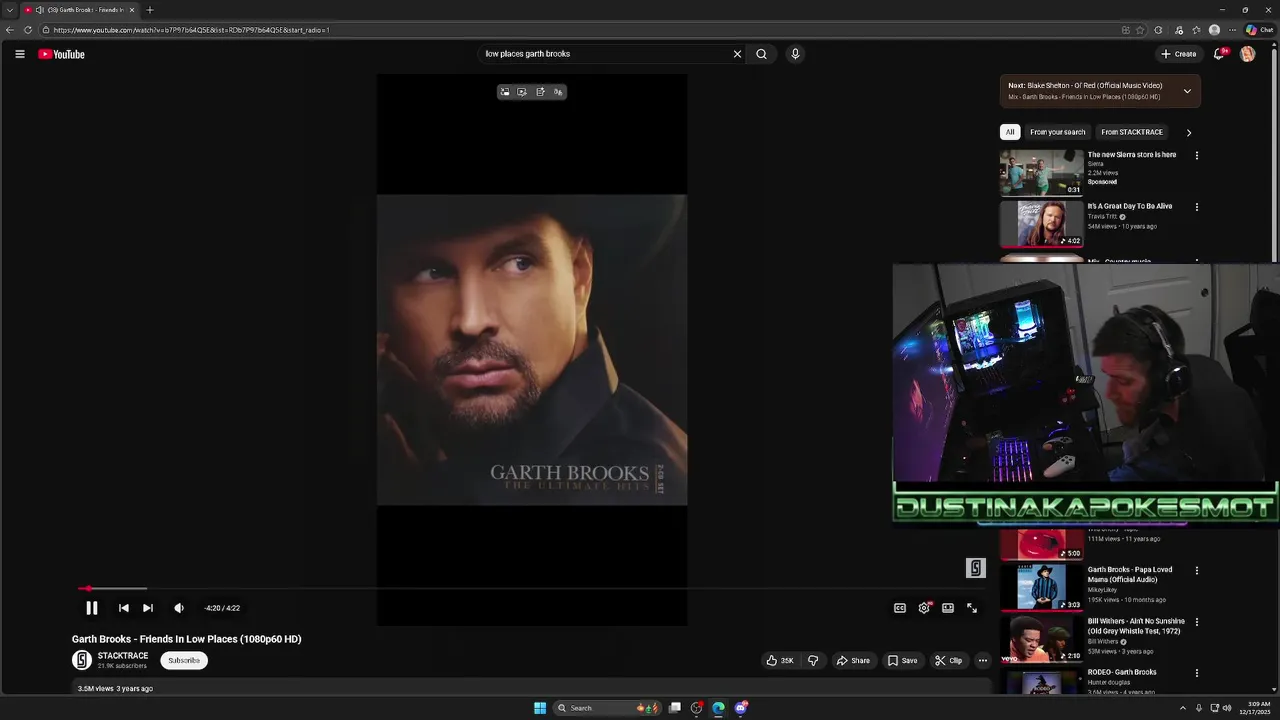Show more filter chips with arrow
Image resolution: width=1280 pixels, height=720 pixels.
(x=1188, y=132)
